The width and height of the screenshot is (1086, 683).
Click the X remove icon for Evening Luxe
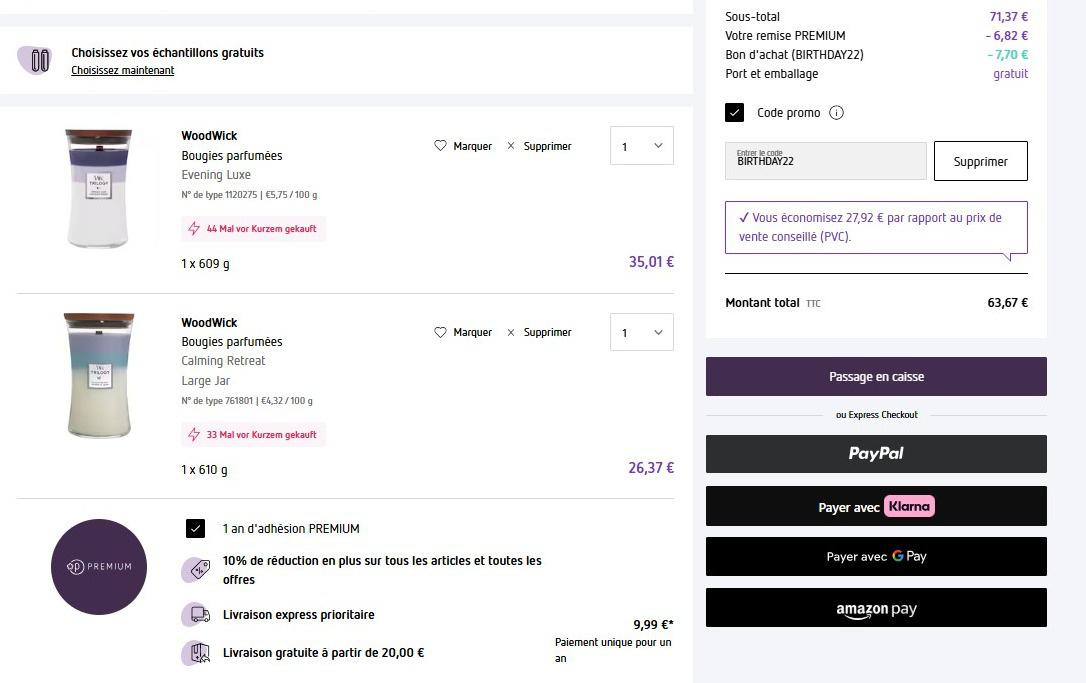(x=511, y=146)
